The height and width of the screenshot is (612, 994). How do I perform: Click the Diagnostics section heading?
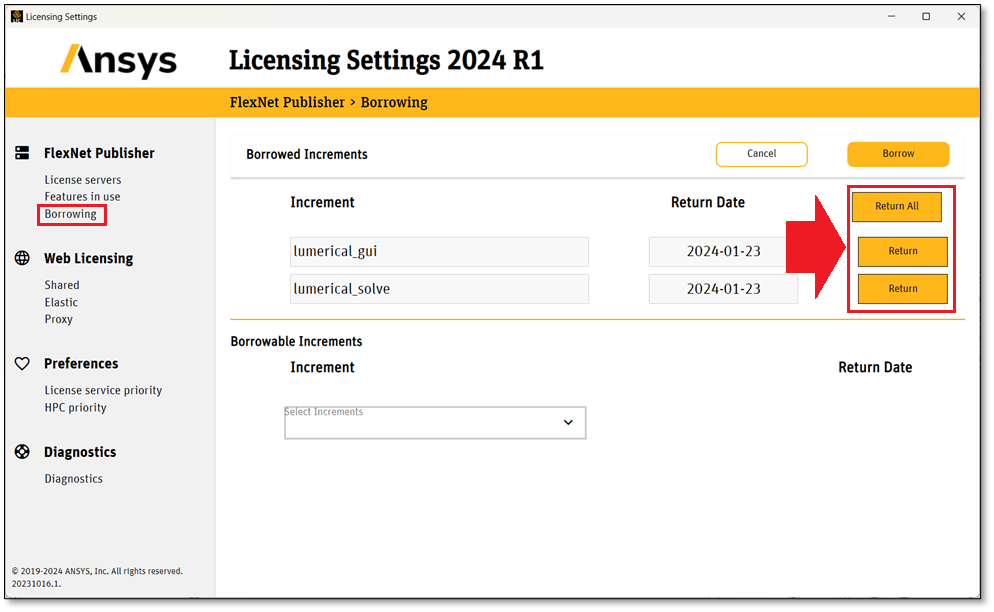tap(80, 452)
